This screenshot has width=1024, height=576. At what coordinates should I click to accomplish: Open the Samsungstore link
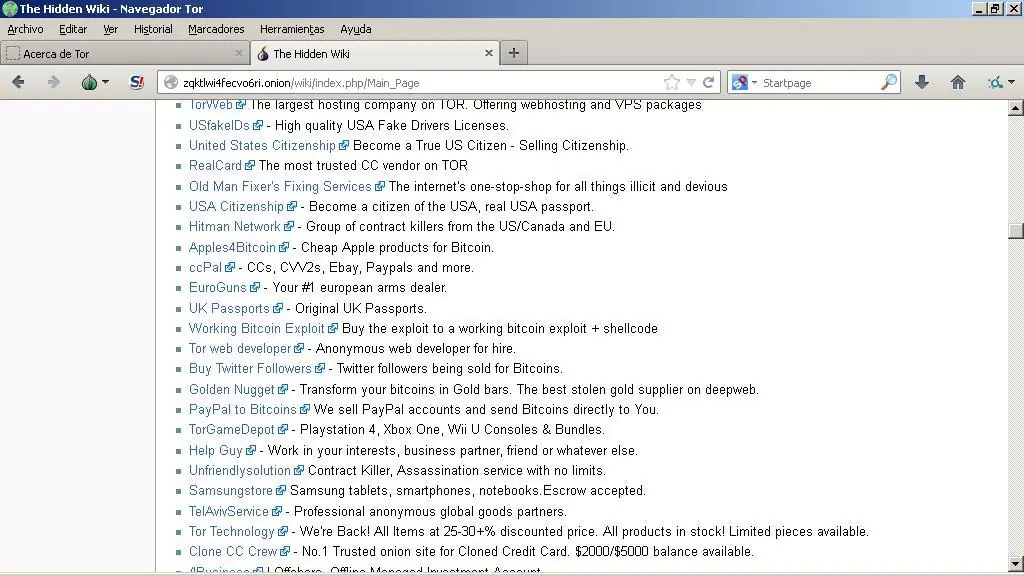click(231, 490)
